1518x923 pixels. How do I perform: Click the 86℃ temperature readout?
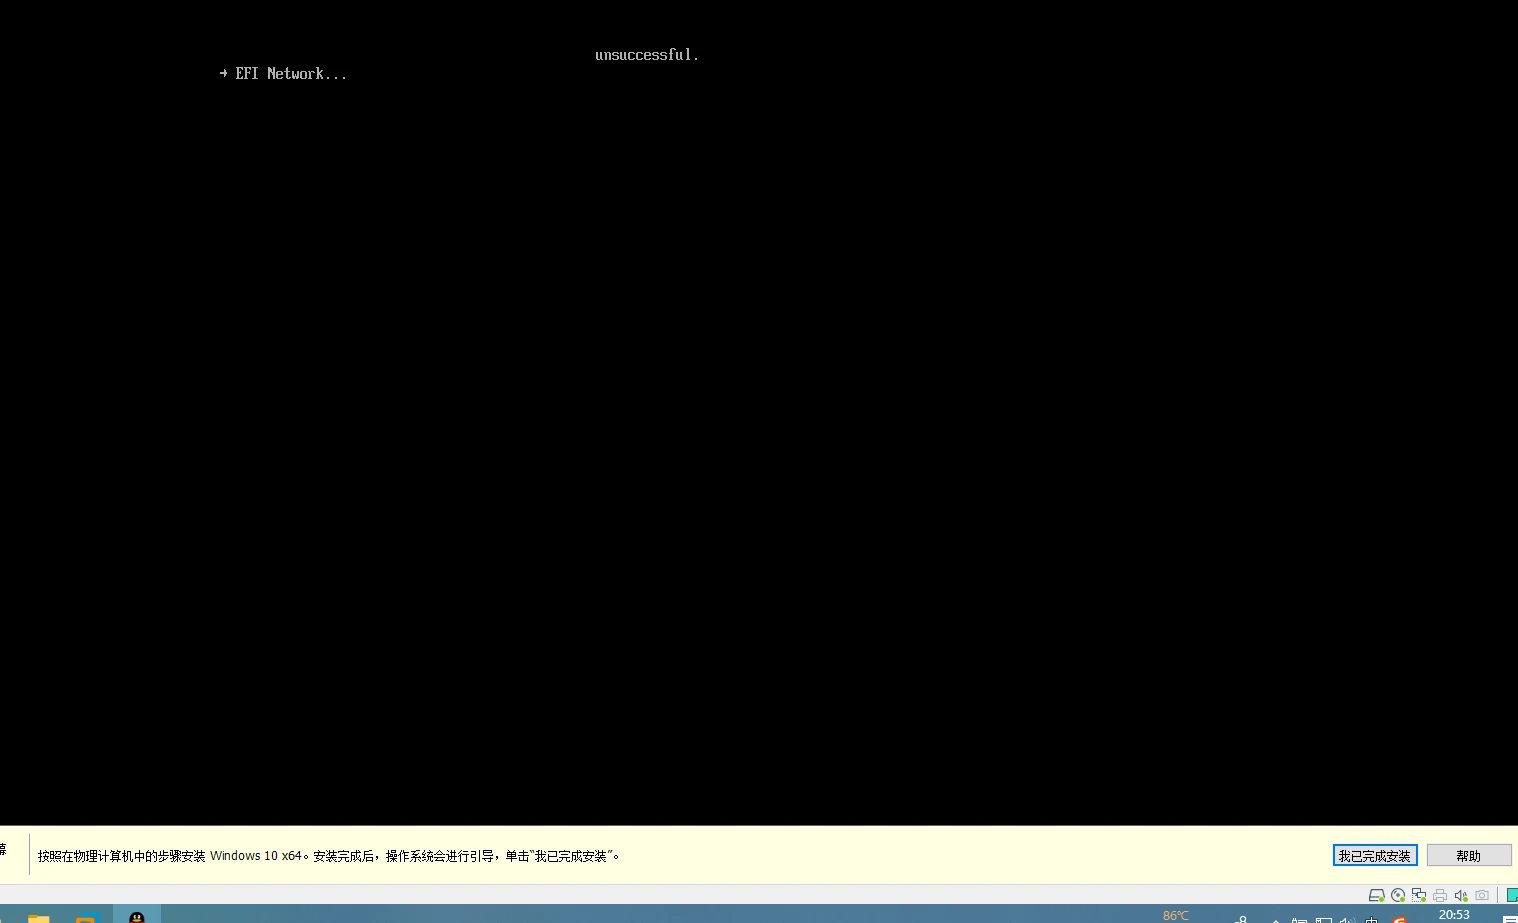(x=1176, y=915)
